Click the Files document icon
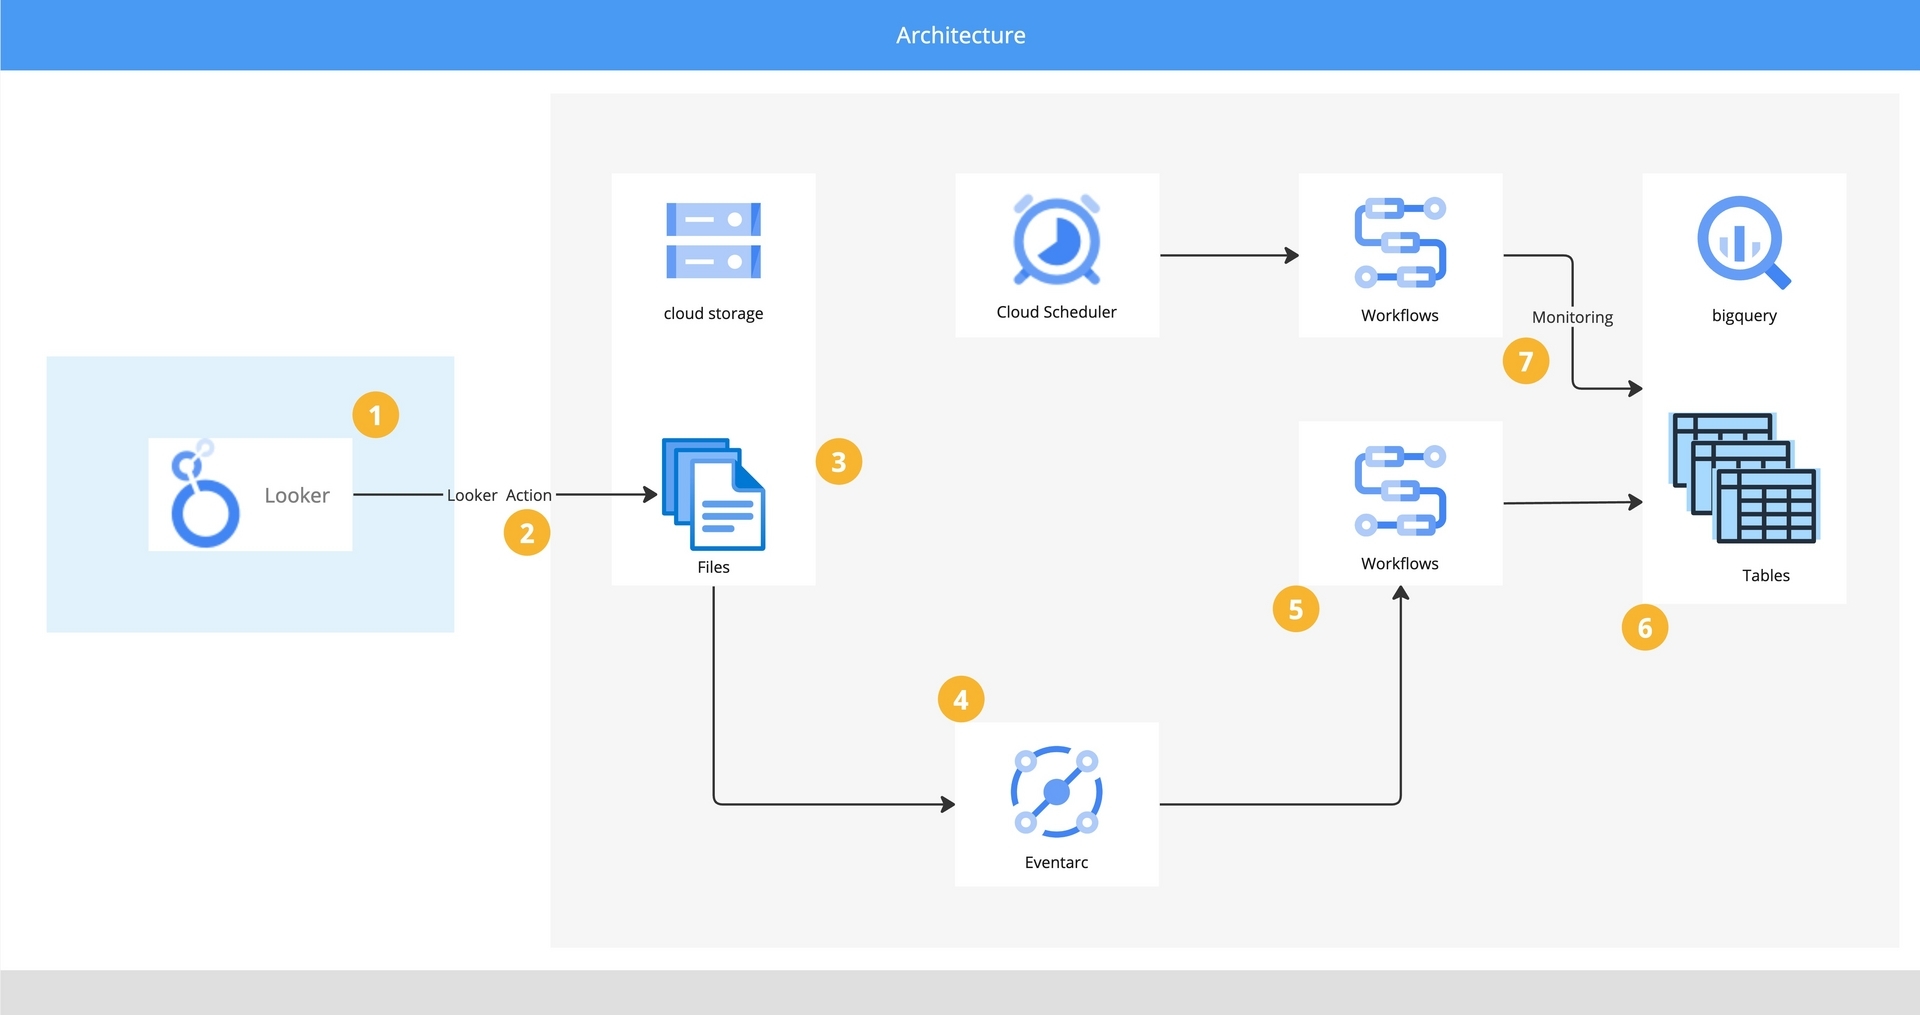 point(713,494)
